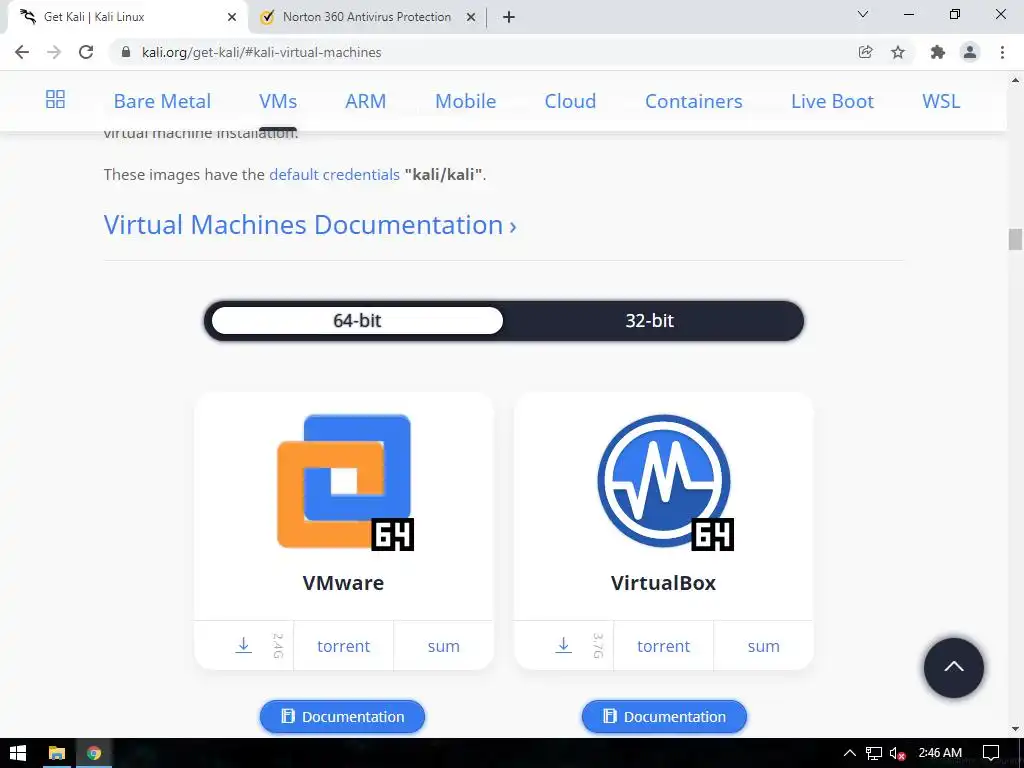
Task: Click the VirtualBox logo image
Action: pyautogui.click(x=665, y=482)
